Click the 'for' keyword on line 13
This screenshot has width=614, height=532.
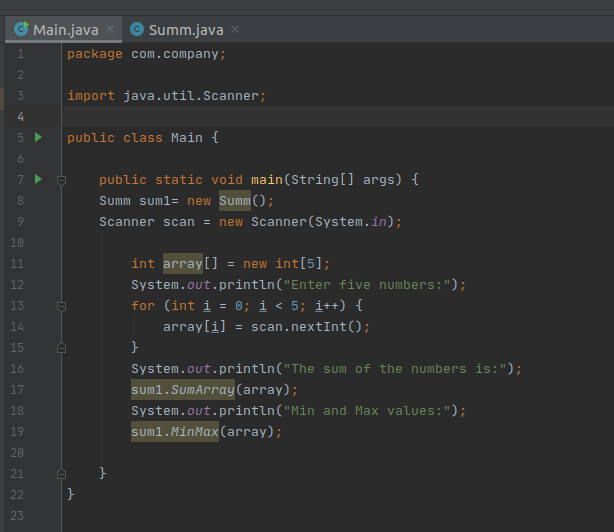143,306
